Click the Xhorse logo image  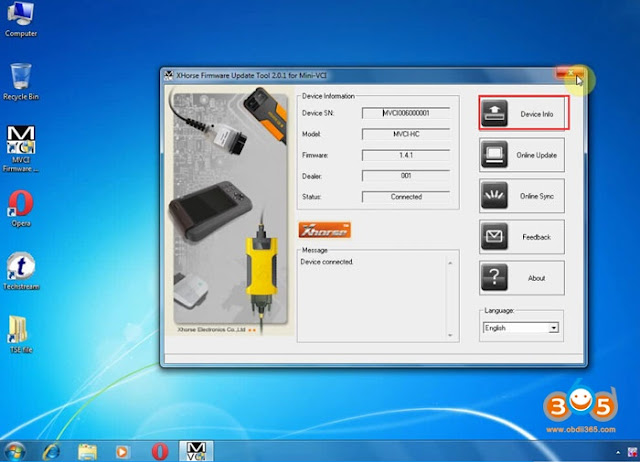point(324,230)
